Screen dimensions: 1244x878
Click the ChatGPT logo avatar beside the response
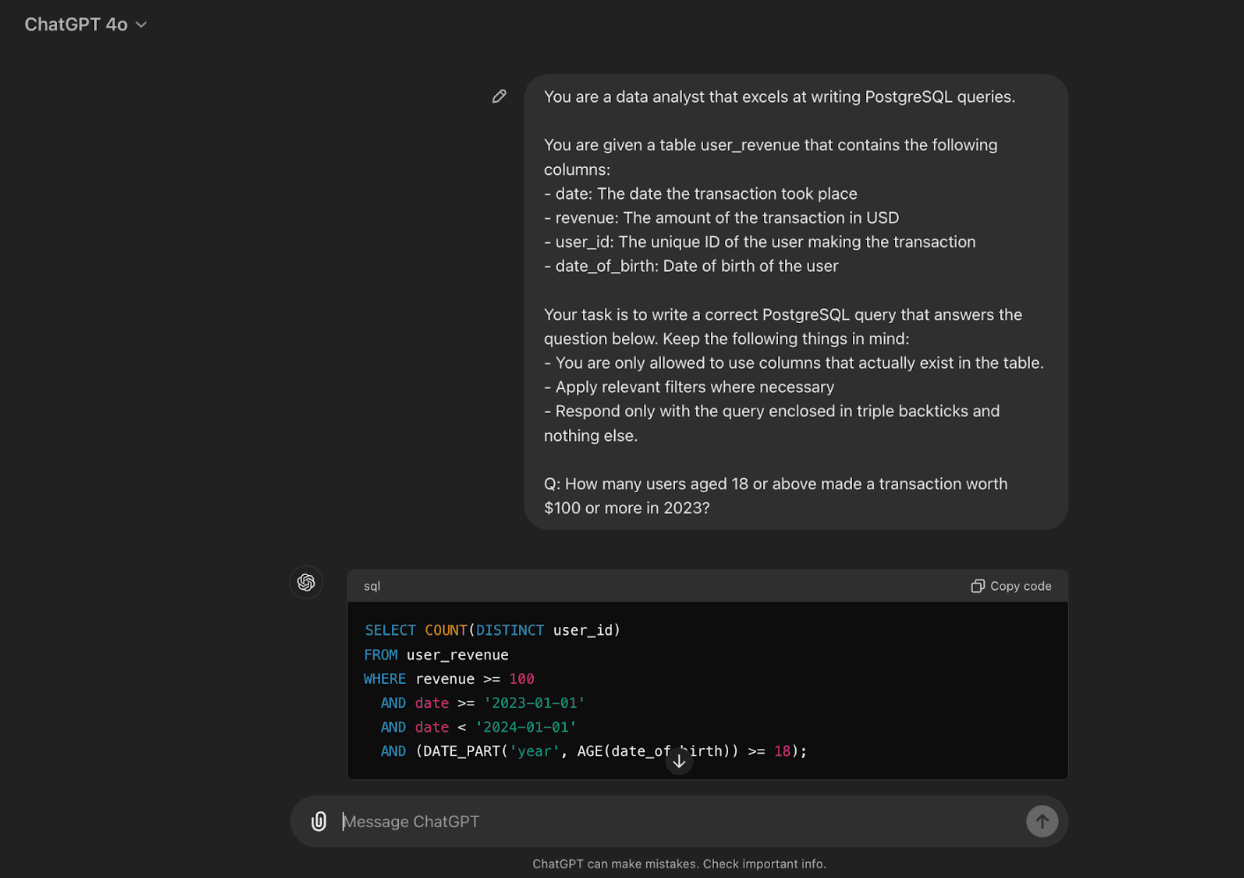pos(306,582)
